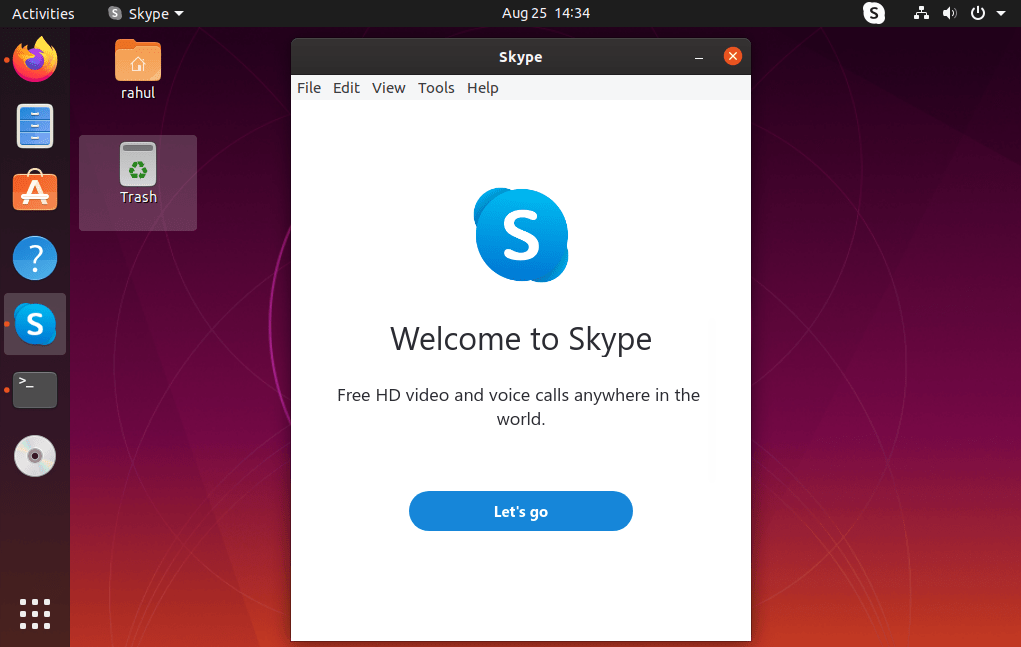Minimize the Skype window

(699, 57)
